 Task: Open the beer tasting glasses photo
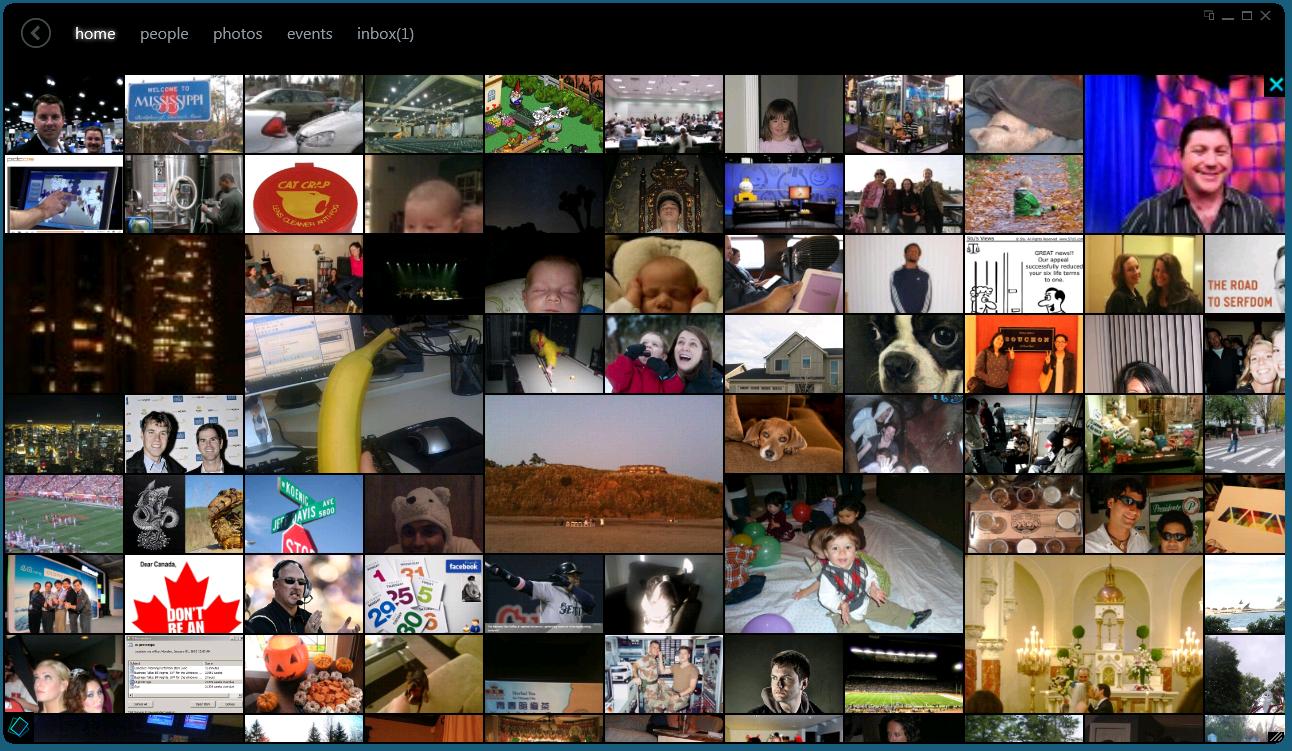(x=1024, y=514)
